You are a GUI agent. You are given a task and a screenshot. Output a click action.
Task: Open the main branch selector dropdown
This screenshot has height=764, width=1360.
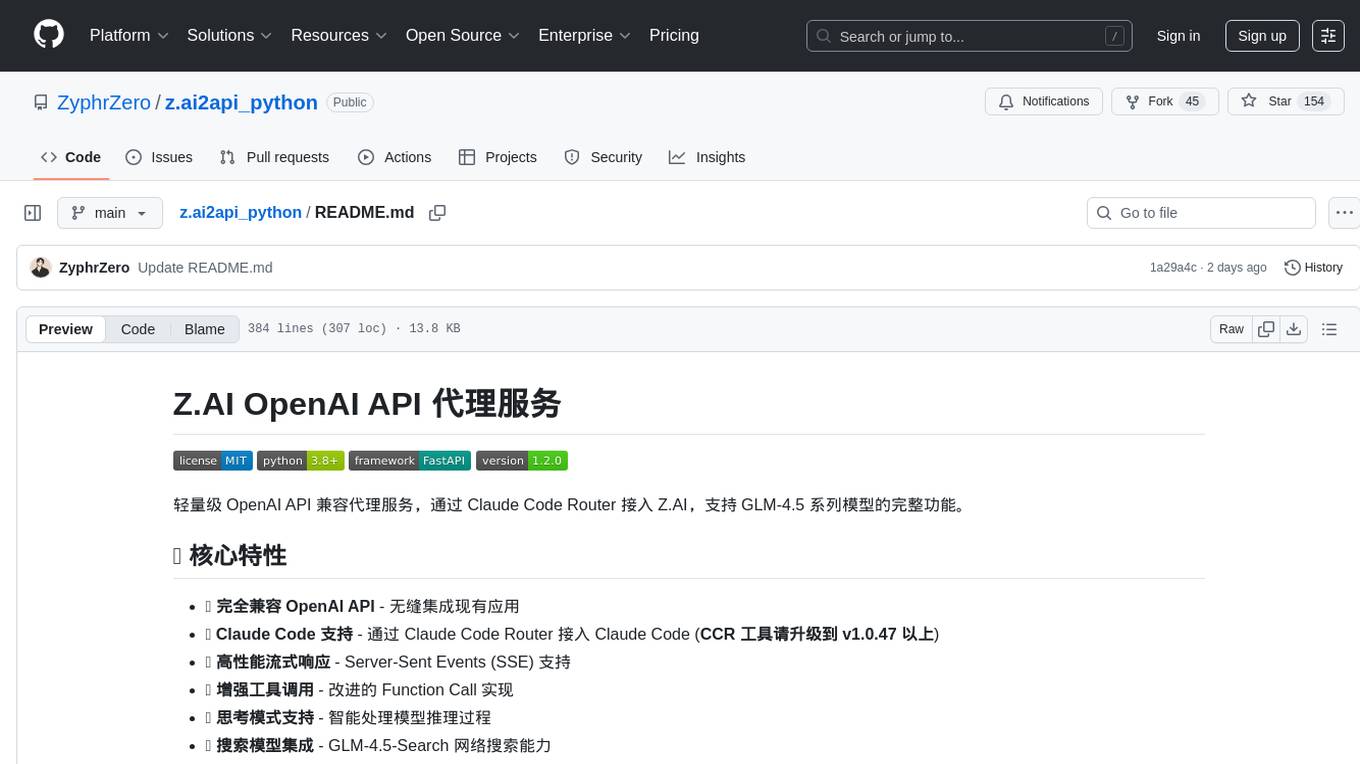pyautogui.click(x=110, y=213)
